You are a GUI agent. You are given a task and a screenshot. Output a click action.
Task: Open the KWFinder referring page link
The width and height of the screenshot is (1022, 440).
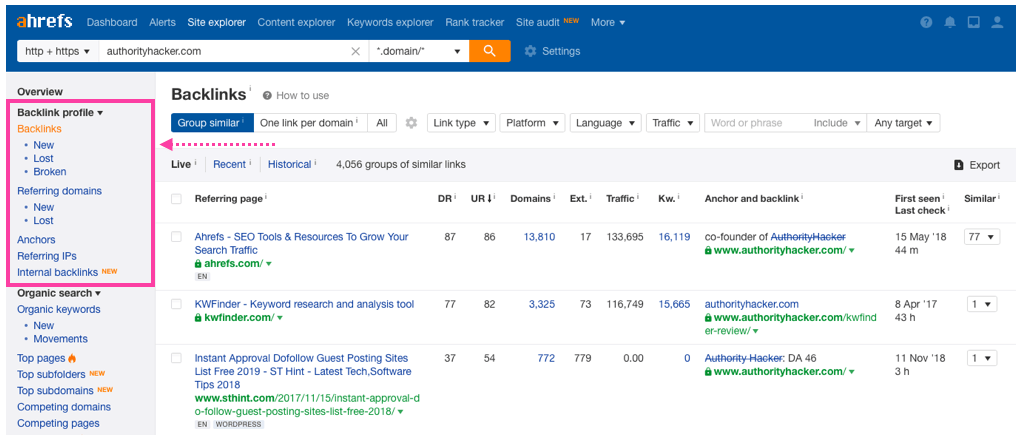304,304
